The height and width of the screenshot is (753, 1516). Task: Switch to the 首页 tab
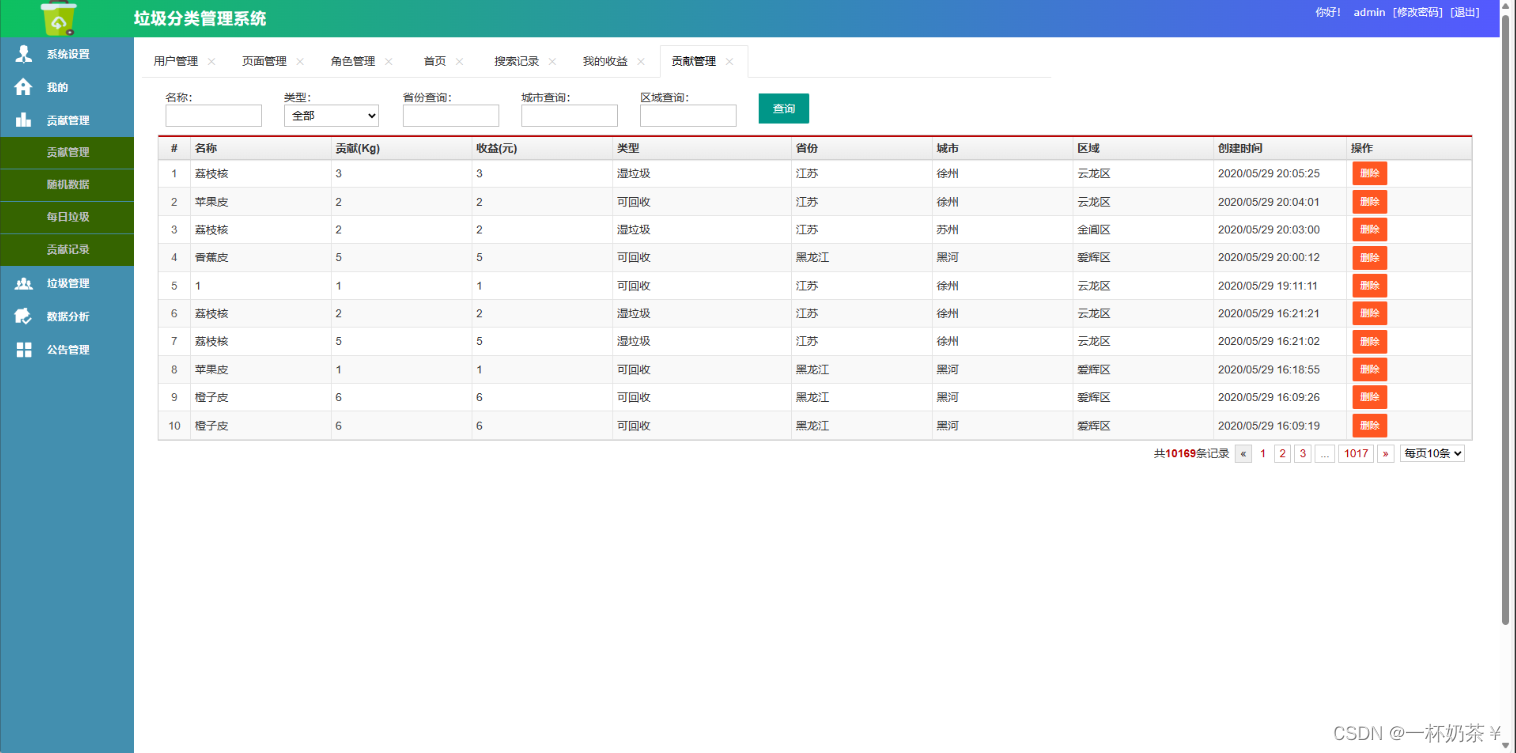[435, 62]
